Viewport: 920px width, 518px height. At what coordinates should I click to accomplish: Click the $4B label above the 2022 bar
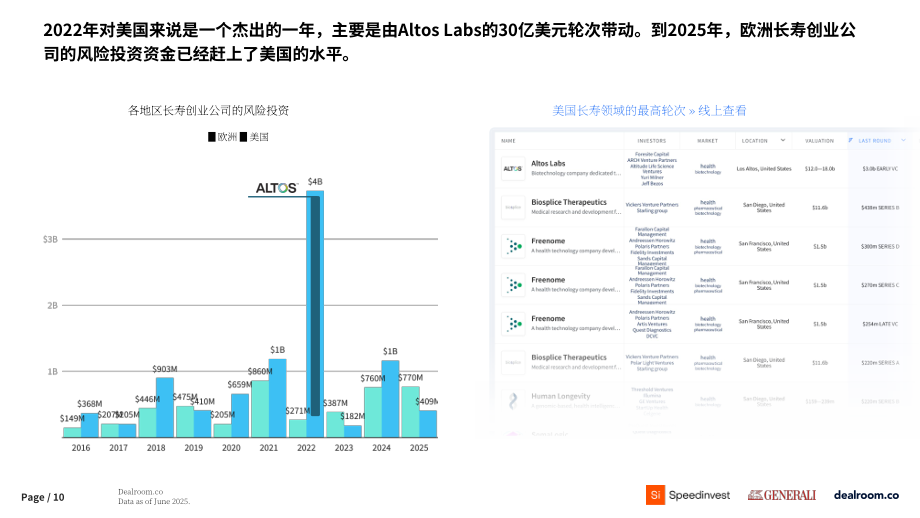coord(315,182)
